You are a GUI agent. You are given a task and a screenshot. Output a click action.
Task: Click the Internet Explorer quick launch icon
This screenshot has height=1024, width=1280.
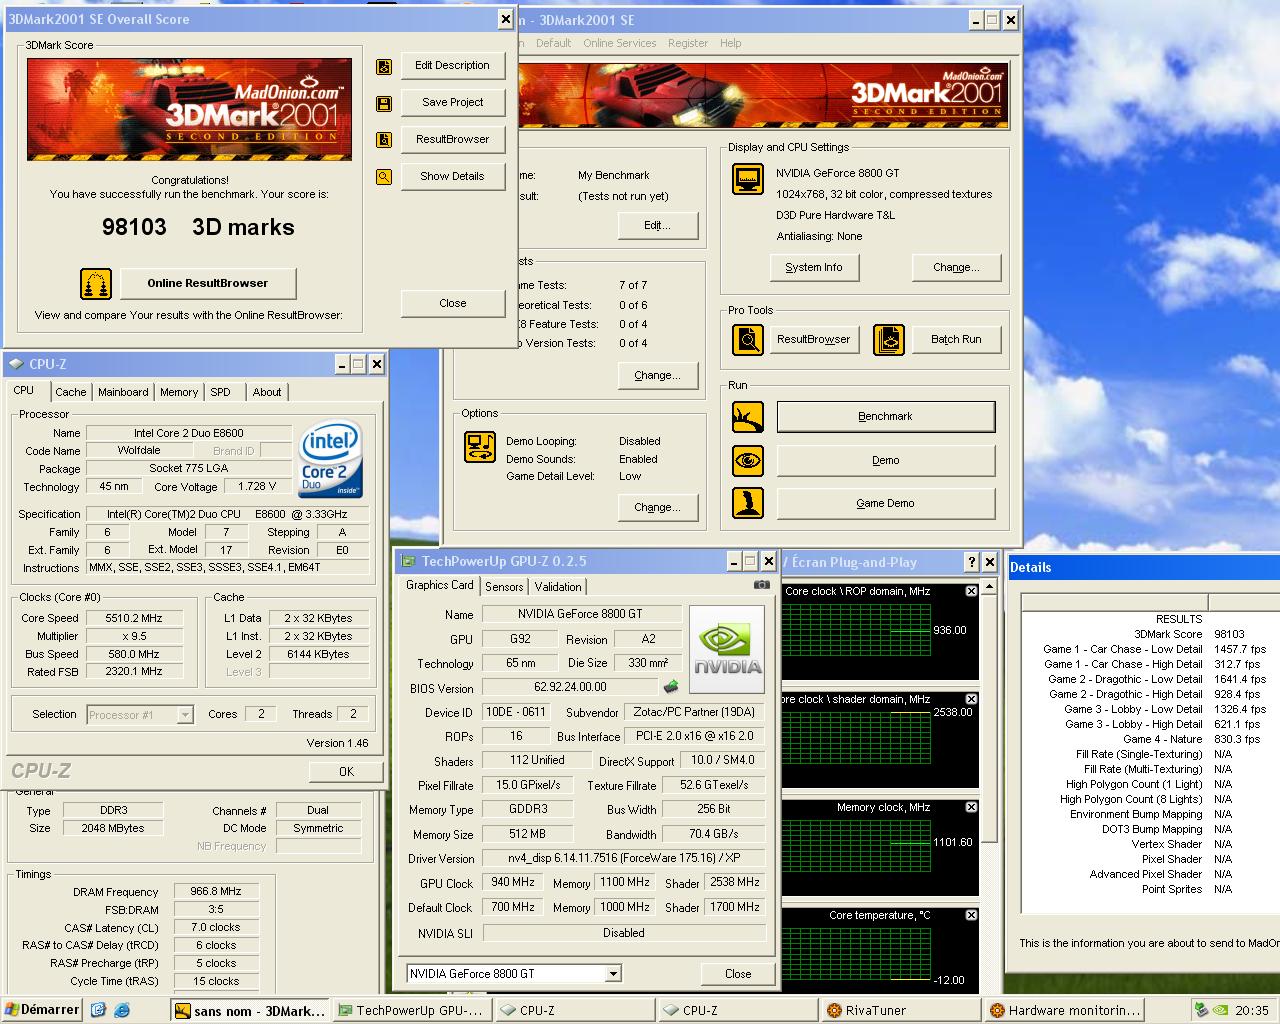122,1010
